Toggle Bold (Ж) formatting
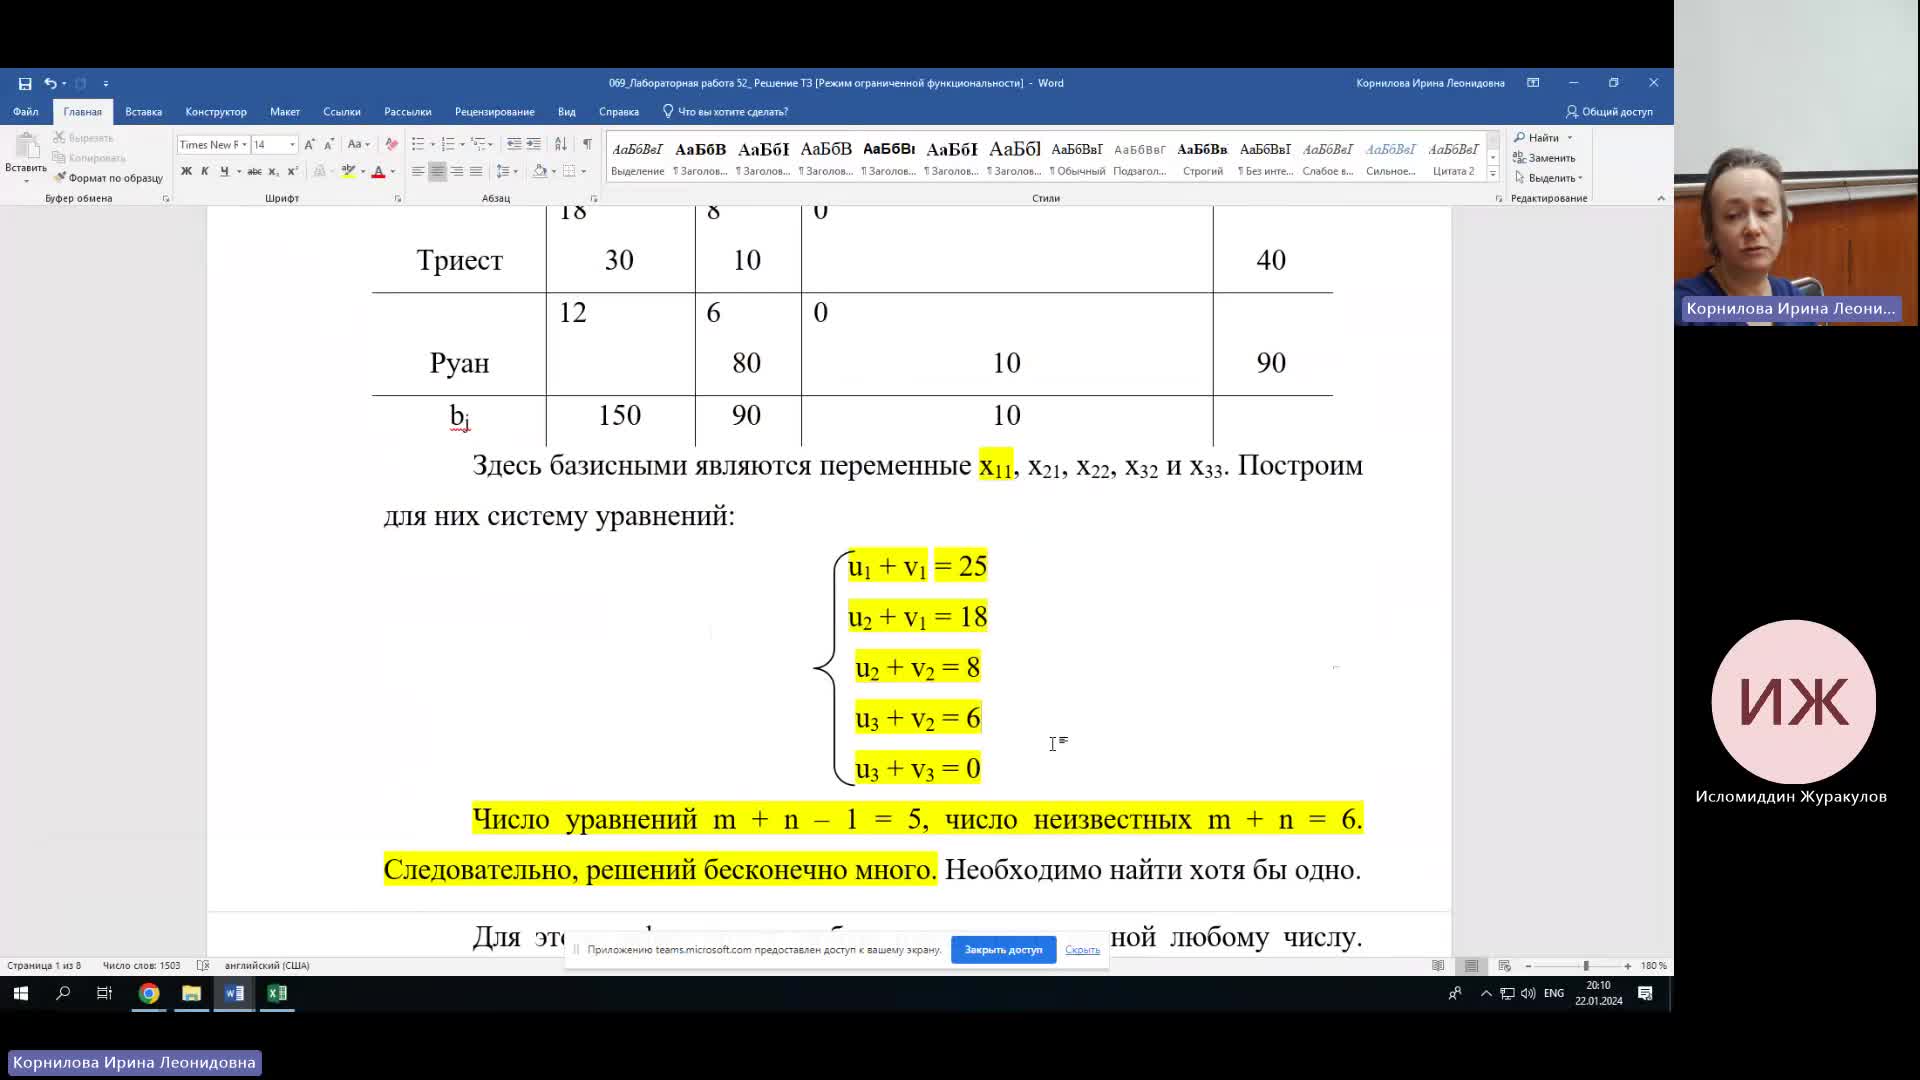The image size is (1920, 1080). 186,171
